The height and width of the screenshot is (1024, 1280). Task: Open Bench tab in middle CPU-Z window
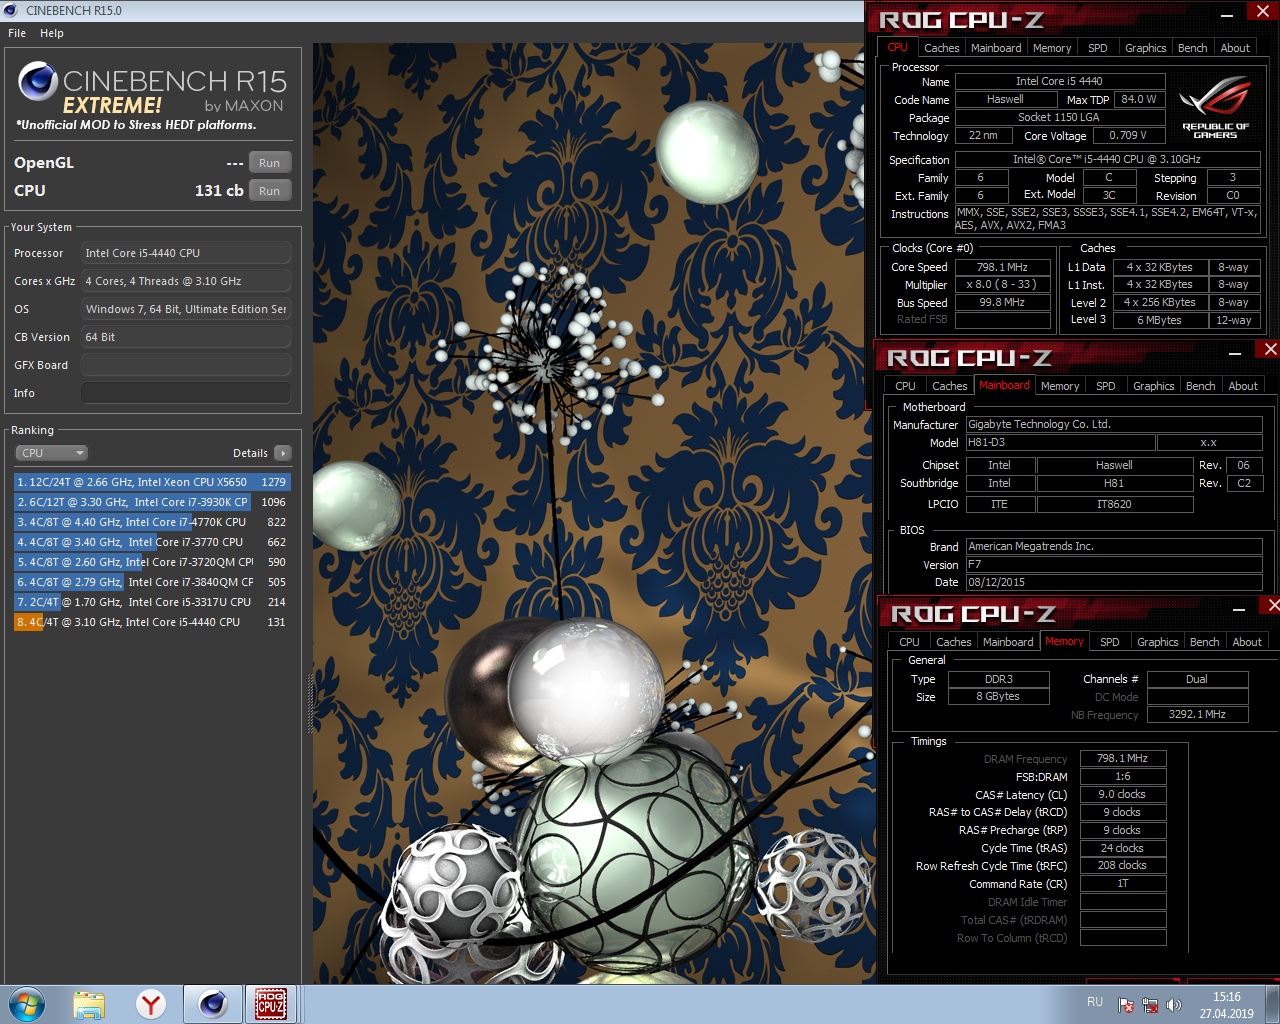click(1201, 386)
